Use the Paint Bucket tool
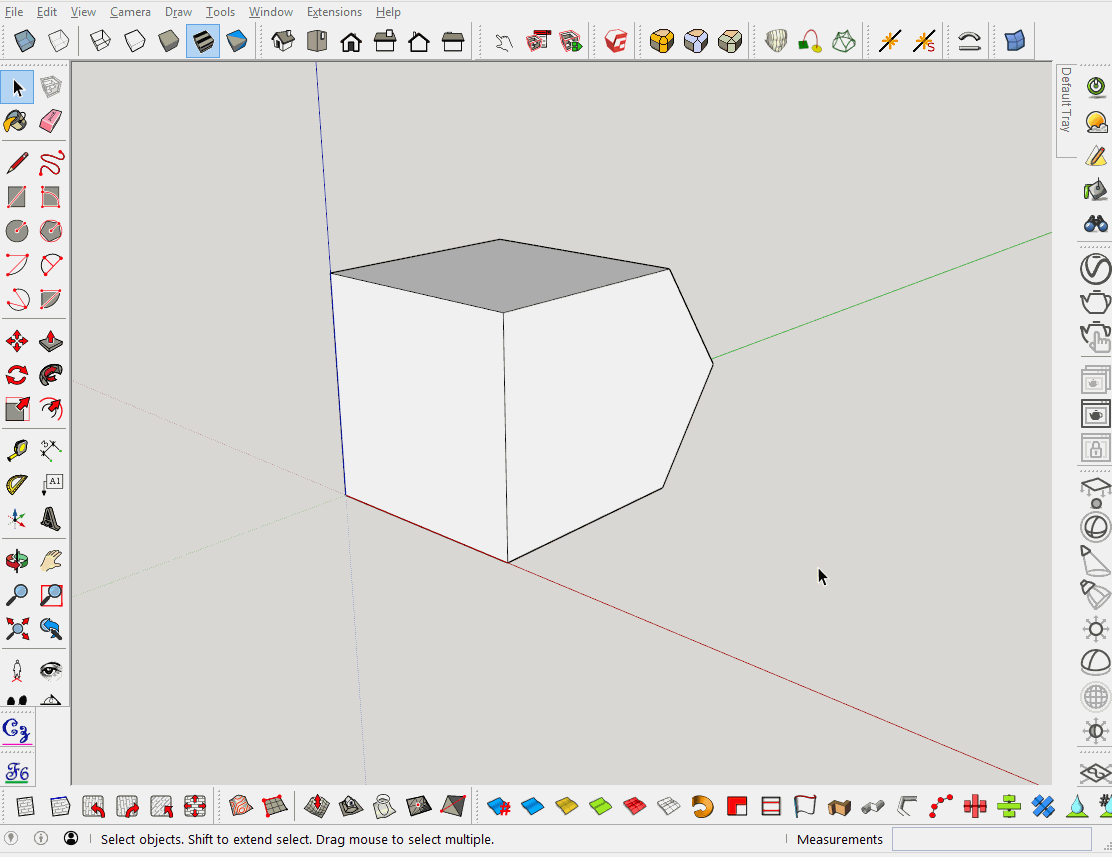The image size is (1112, 857). tap(16, 120)
